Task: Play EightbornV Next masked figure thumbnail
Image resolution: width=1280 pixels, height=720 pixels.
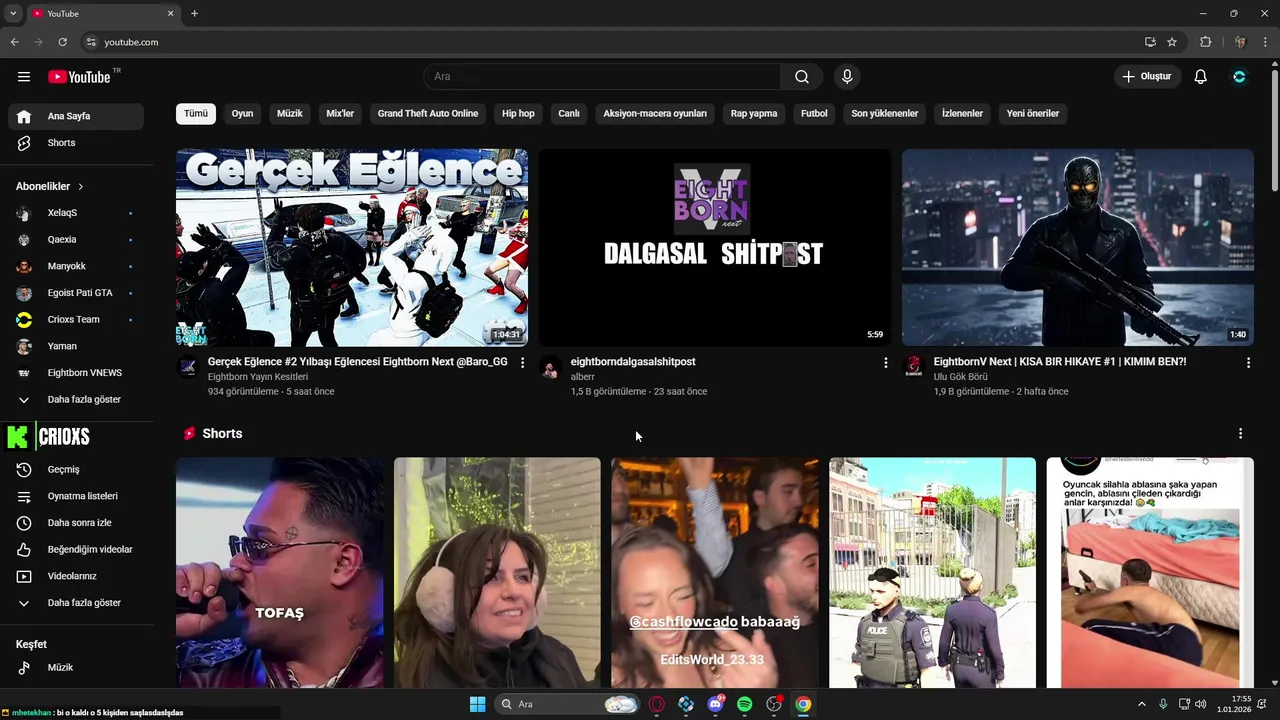Action: point(1078,248)
